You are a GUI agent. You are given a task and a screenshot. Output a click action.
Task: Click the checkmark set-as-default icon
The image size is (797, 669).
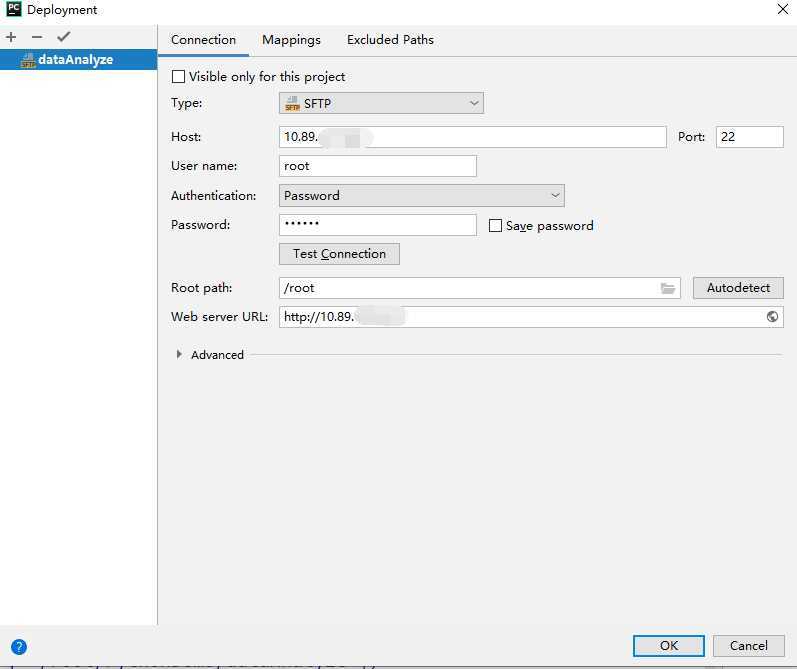(x=63, y=37)
